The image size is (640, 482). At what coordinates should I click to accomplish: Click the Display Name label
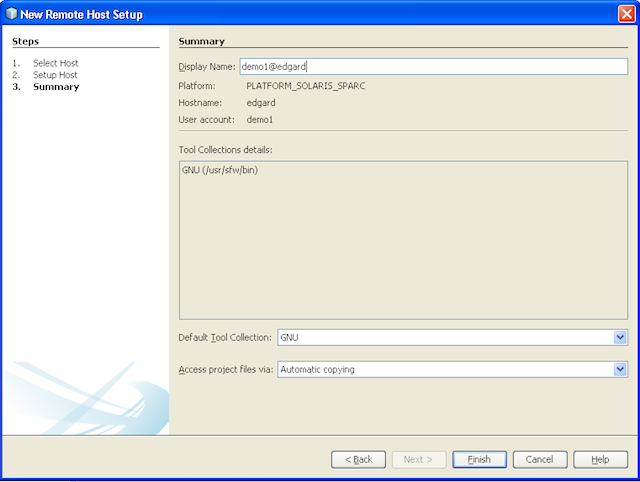click(x=206, y=67)
